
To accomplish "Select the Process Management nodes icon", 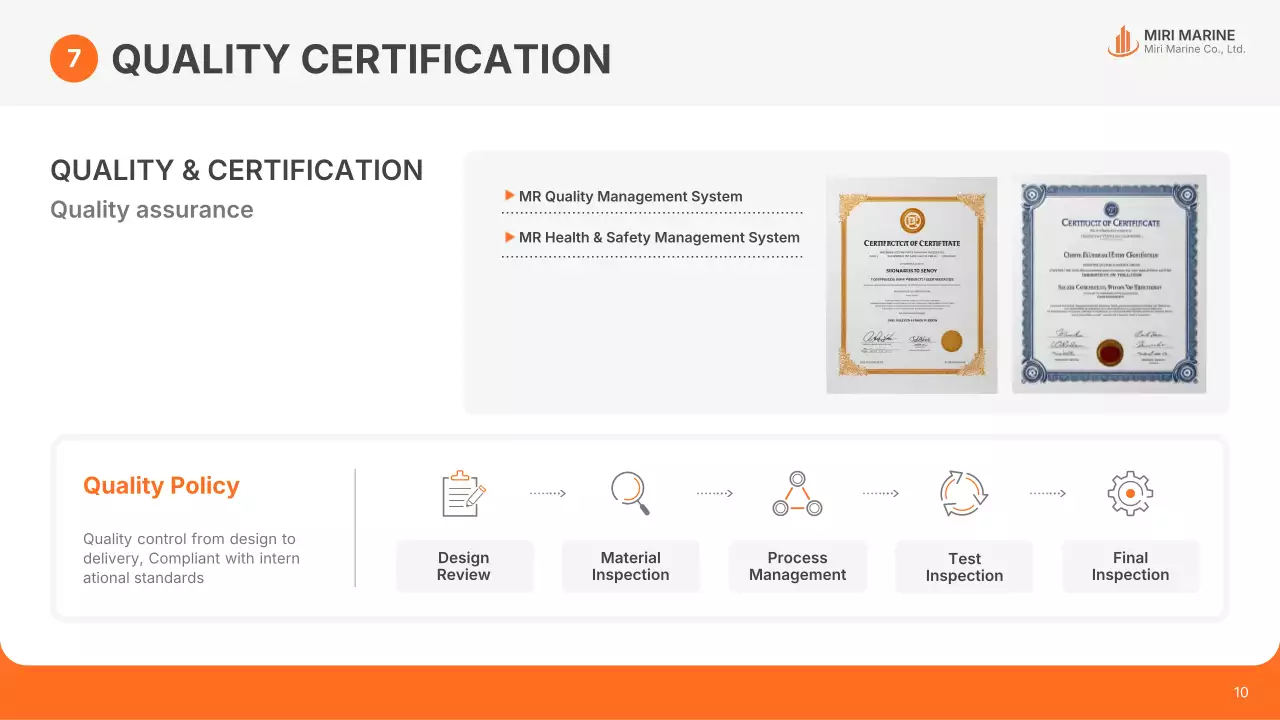I will point(797,493).
